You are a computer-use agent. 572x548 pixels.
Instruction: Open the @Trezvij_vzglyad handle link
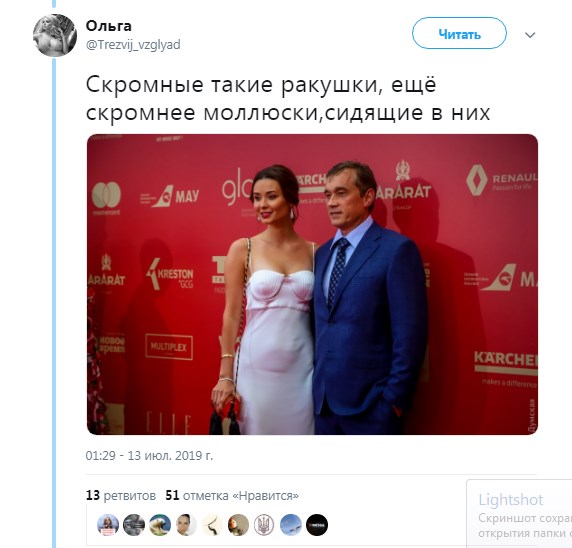(133, 45)
